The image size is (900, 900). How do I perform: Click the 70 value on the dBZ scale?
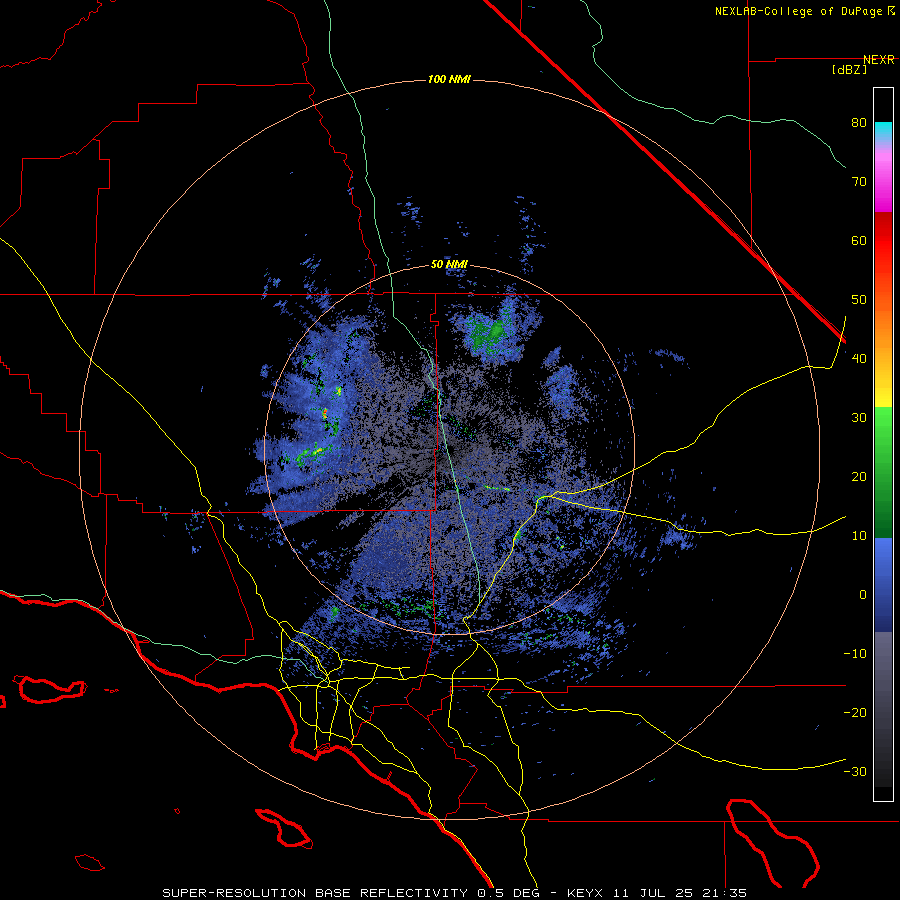pos(859,182)
